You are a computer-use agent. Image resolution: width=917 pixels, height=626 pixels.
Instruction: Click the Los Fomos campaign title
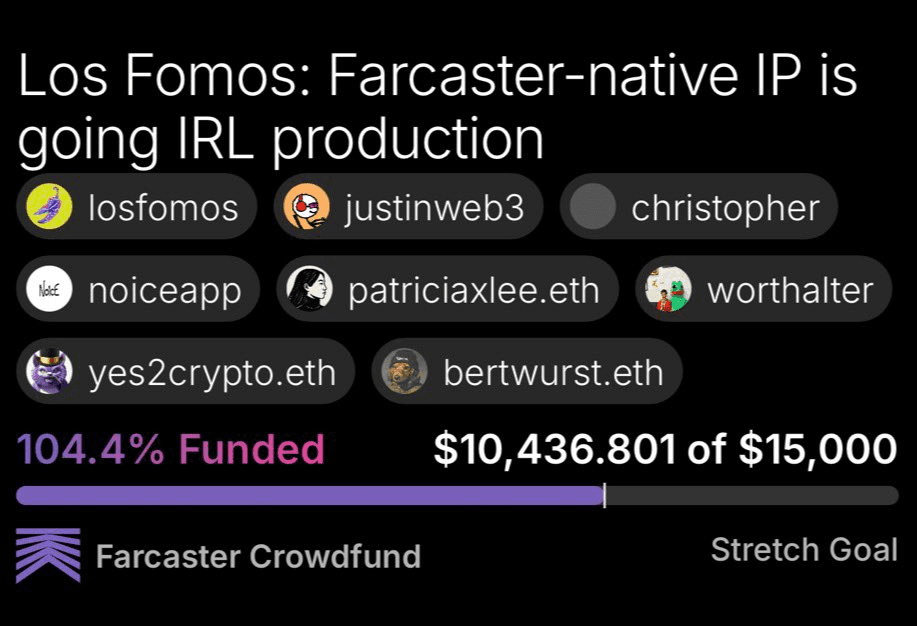(437, 106)
